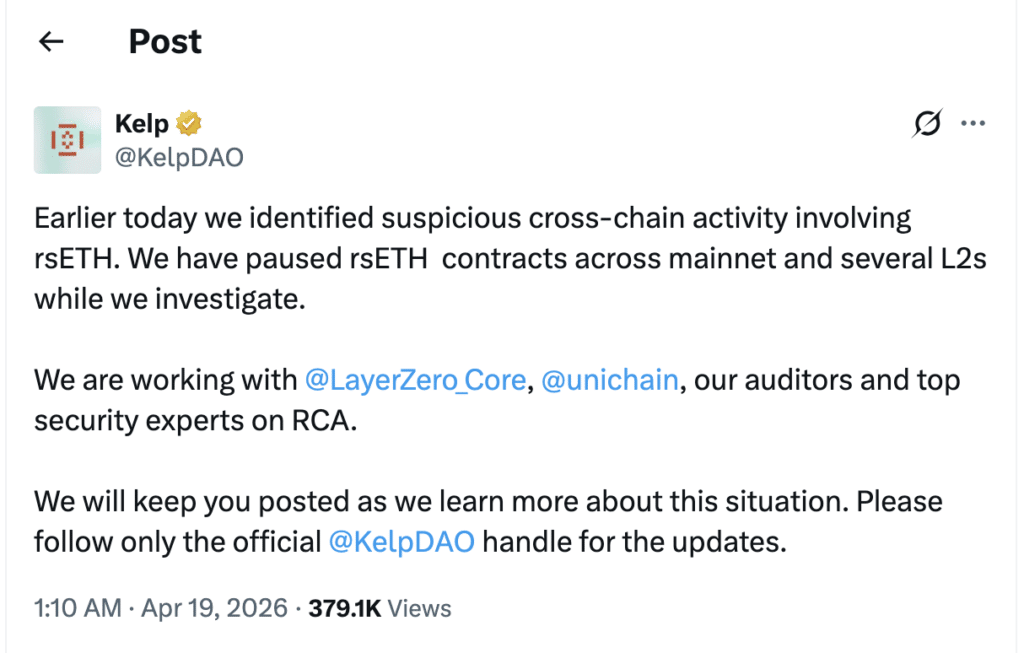Click the gold verified badge beside Kelp
The width and height of the screenshot is (1024, 653).
pyautogui.click(x=189, y=124)
